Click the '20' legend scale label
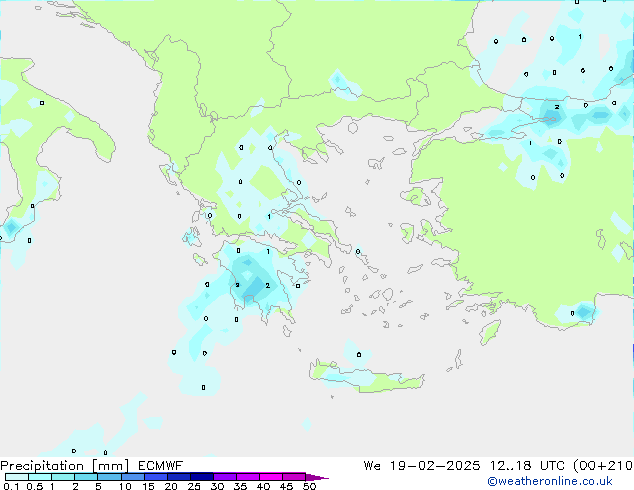Viewport: 634px width, 490px height. tap(171, 486)
